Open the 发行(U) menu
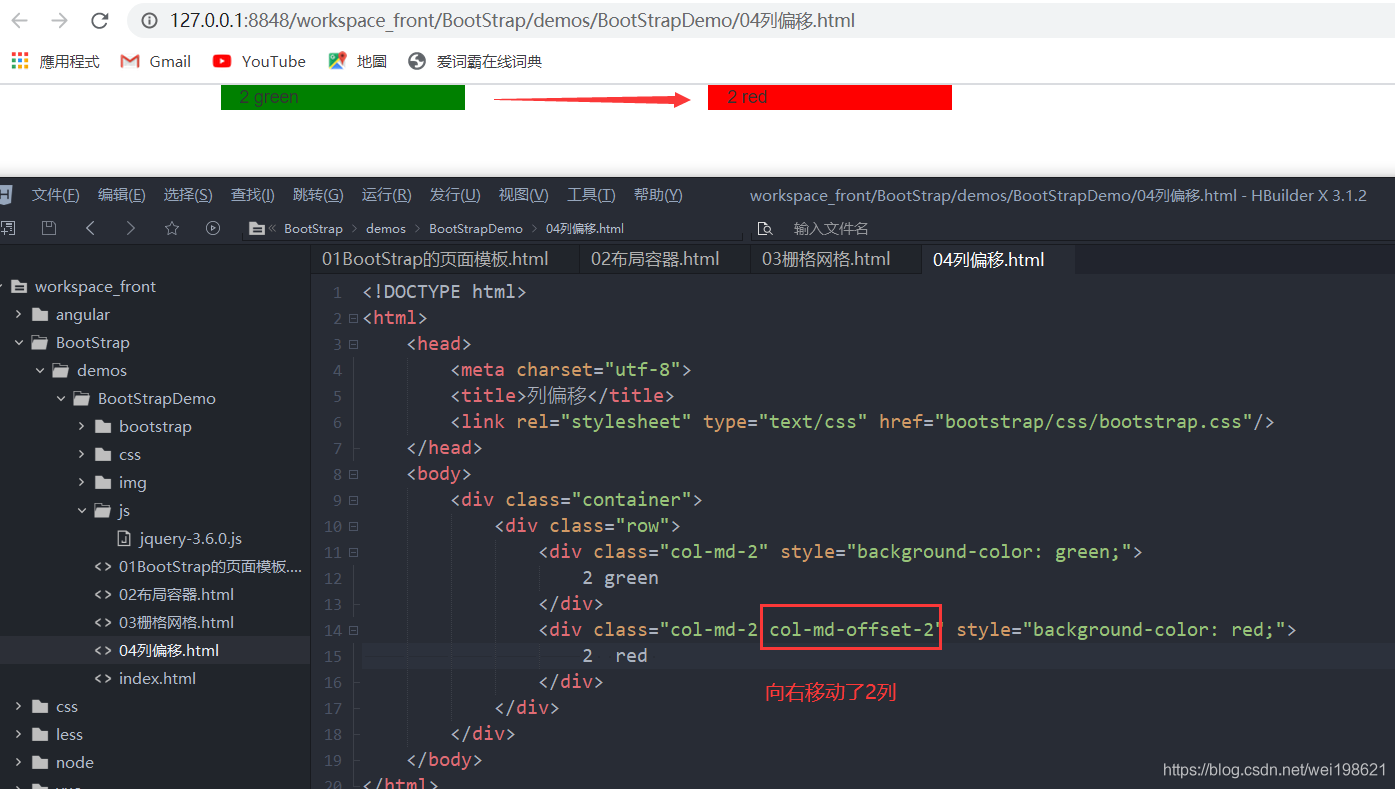The image size is (1395, 789). click(455, 195)
